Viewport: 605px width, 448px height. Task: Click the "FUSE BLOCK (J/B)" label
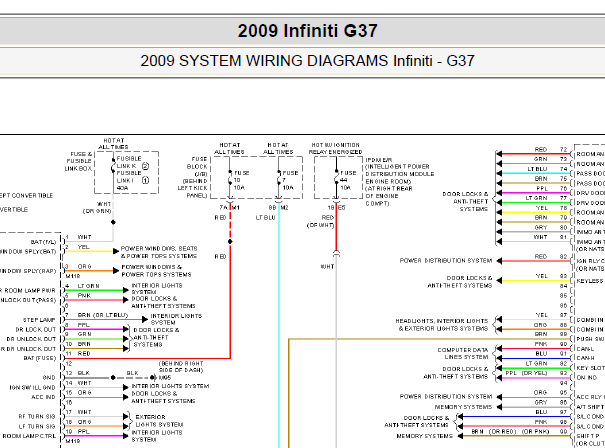[x=198, y=166]
